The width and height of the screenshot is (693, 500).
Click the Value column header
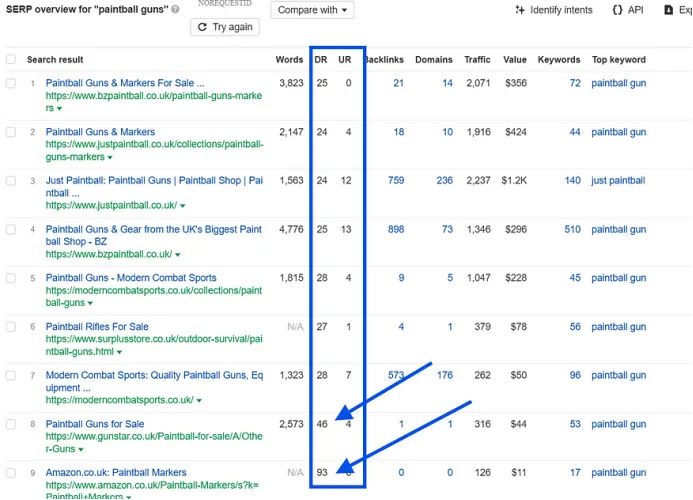point(515,60)
